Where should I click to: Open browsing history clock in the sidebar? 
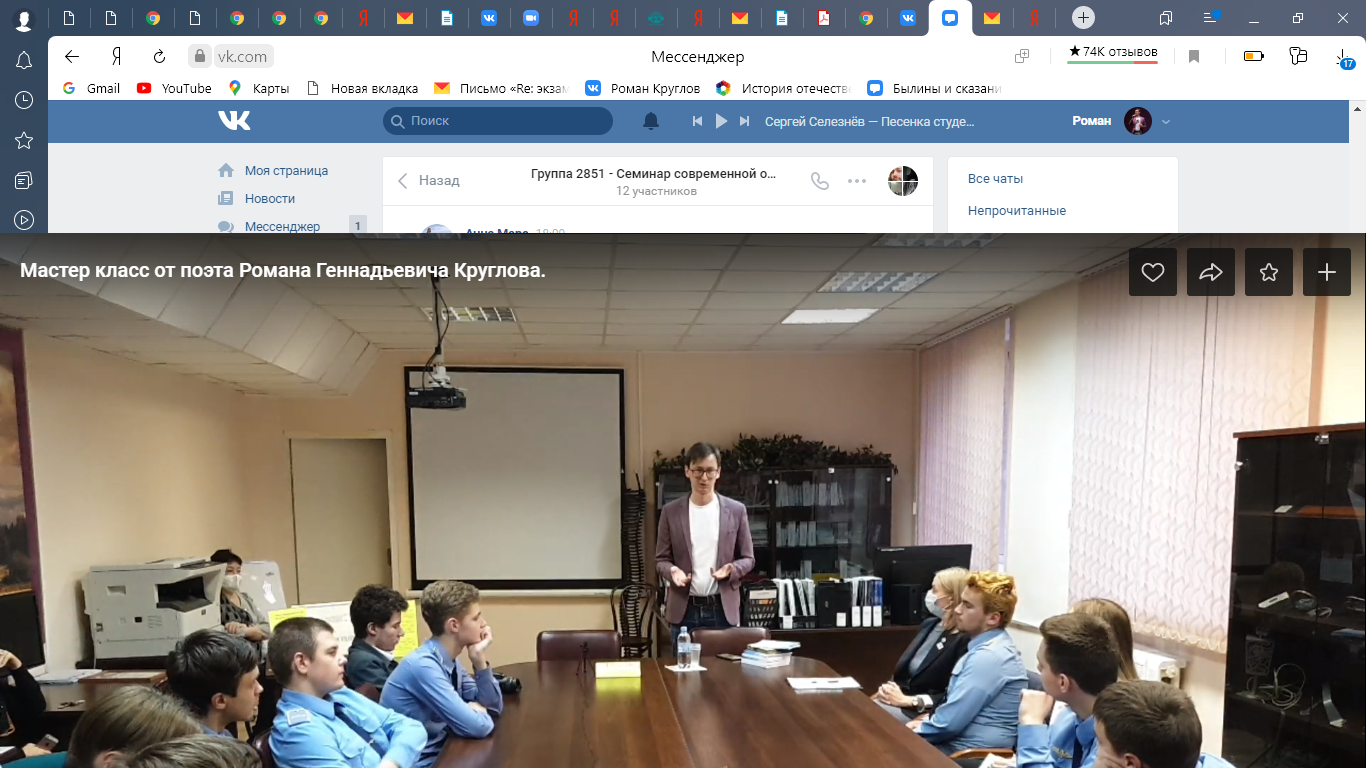click(23, 100)
